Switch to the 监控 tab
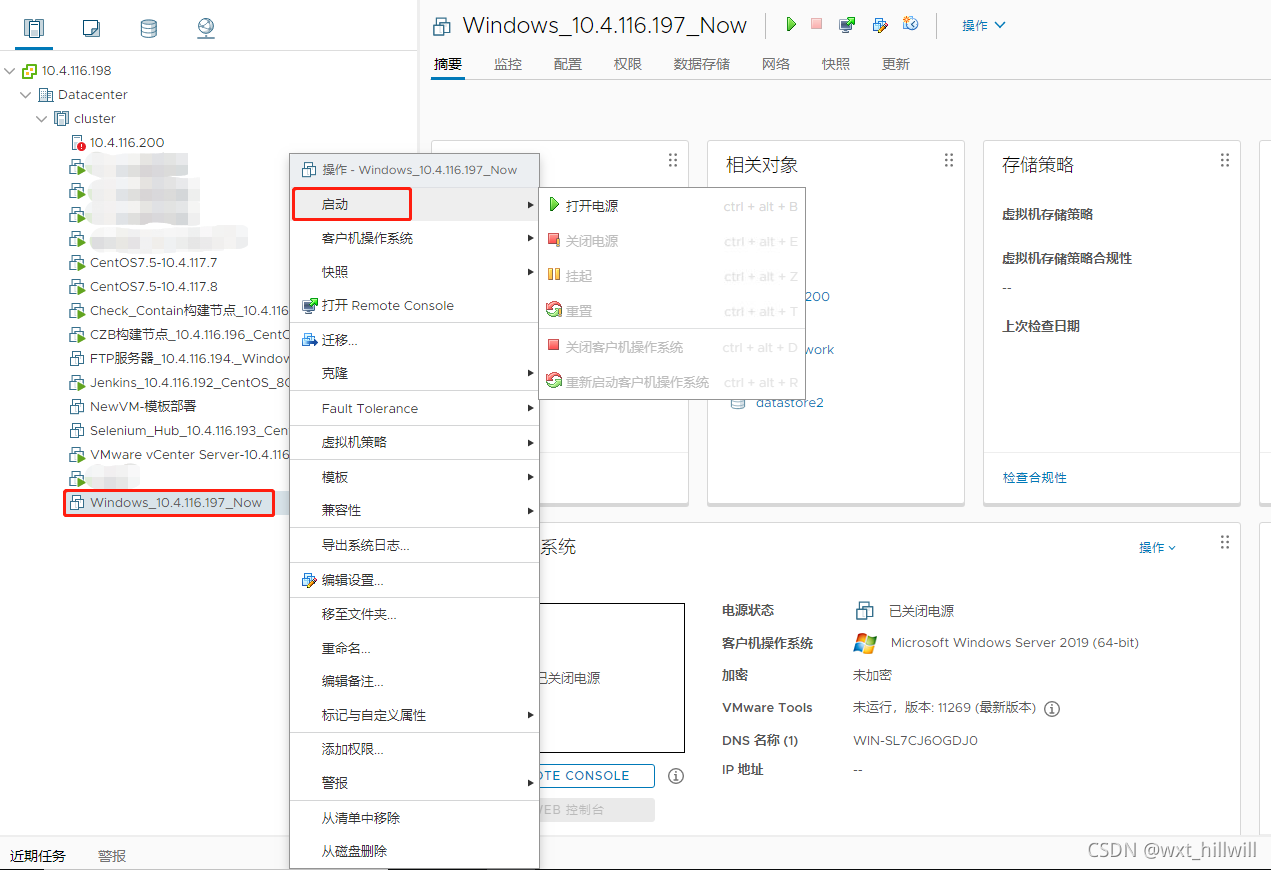 tap(508, 64)
